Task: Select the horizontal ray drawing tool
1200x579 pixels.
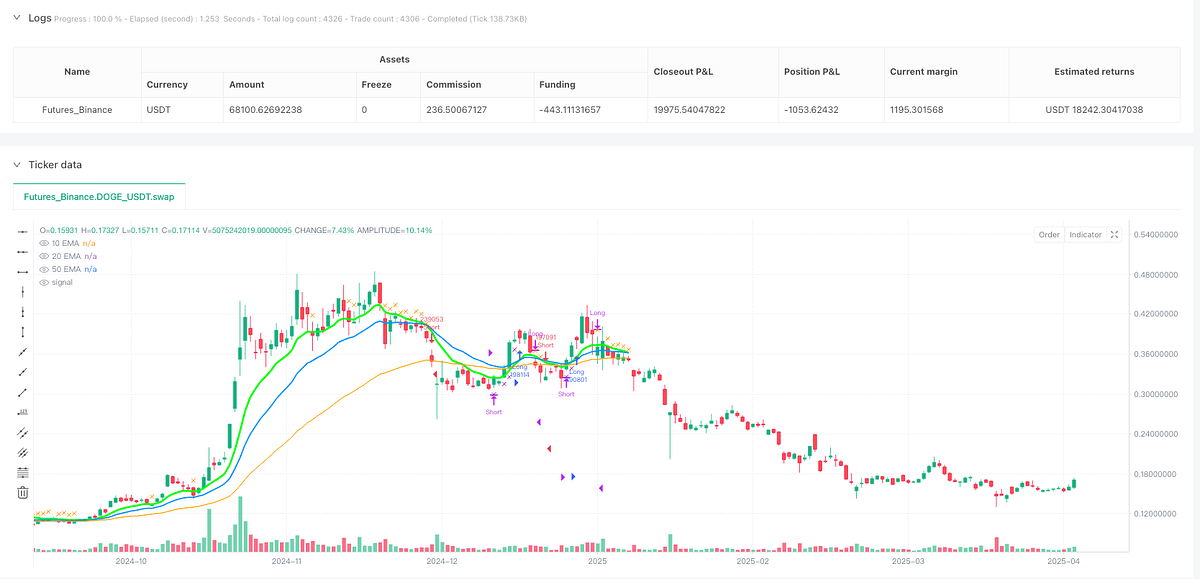Action: (x=21, y=252)
